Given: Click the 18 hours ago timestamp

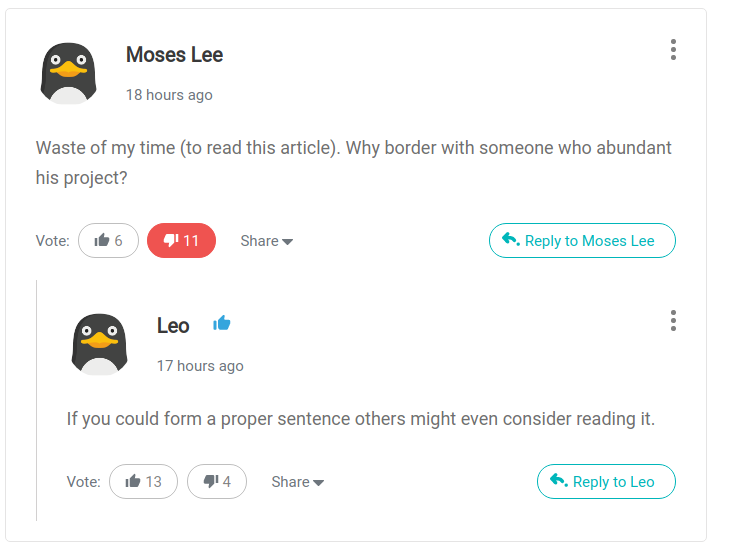Looking at the screenshot, I should [x=169, y=95].
